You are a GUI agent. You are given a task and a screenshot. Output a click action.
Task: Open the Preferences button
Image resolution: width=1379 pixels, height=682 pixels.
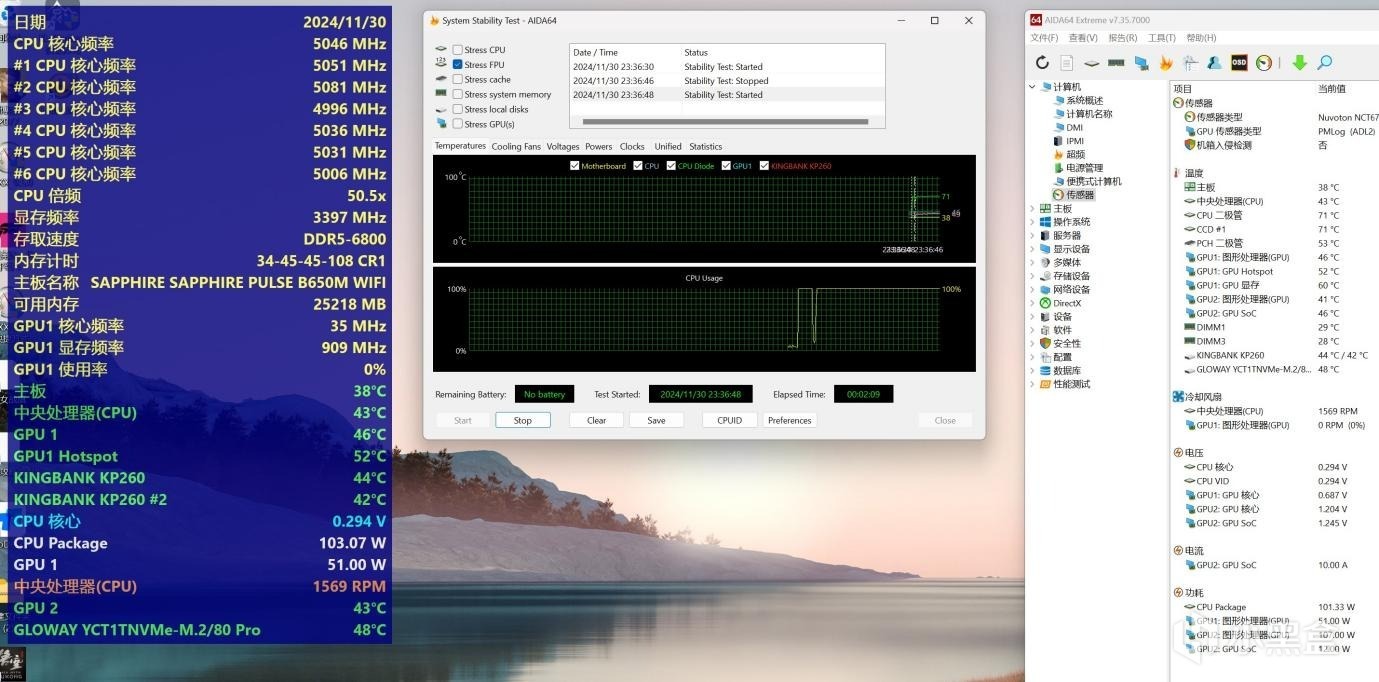pos(790,420)
